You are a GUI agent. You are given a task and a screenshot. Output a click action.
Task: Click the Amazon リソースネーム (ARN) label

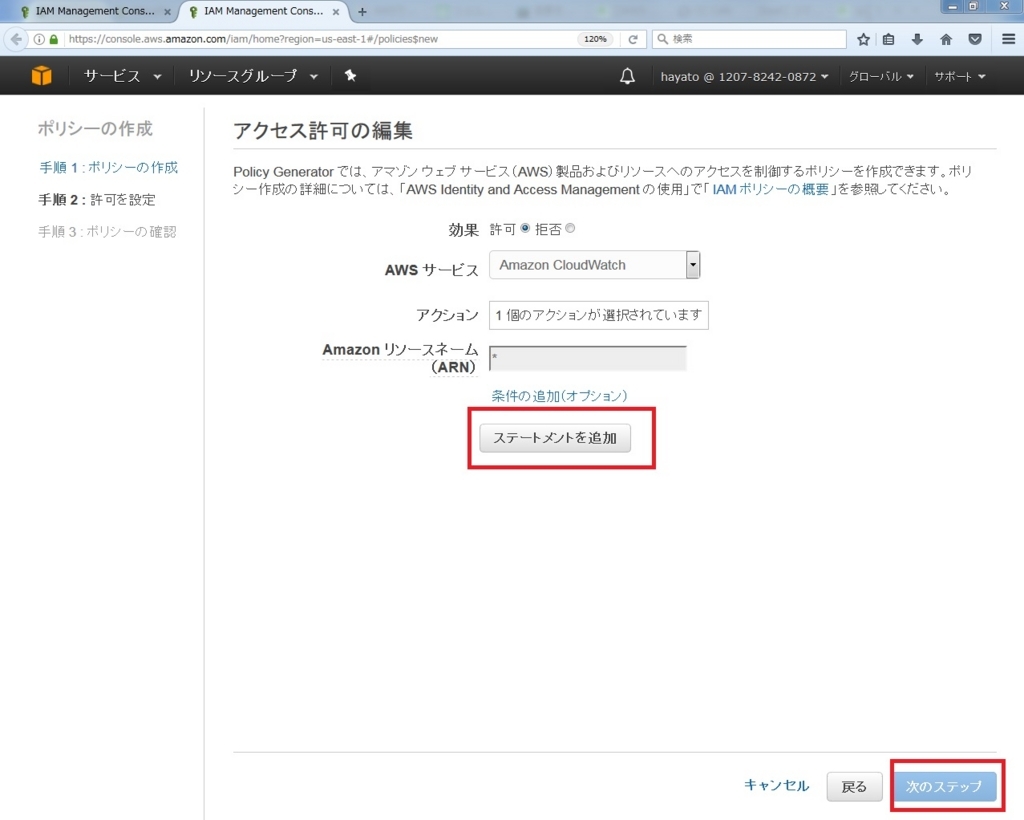[400, 358]
